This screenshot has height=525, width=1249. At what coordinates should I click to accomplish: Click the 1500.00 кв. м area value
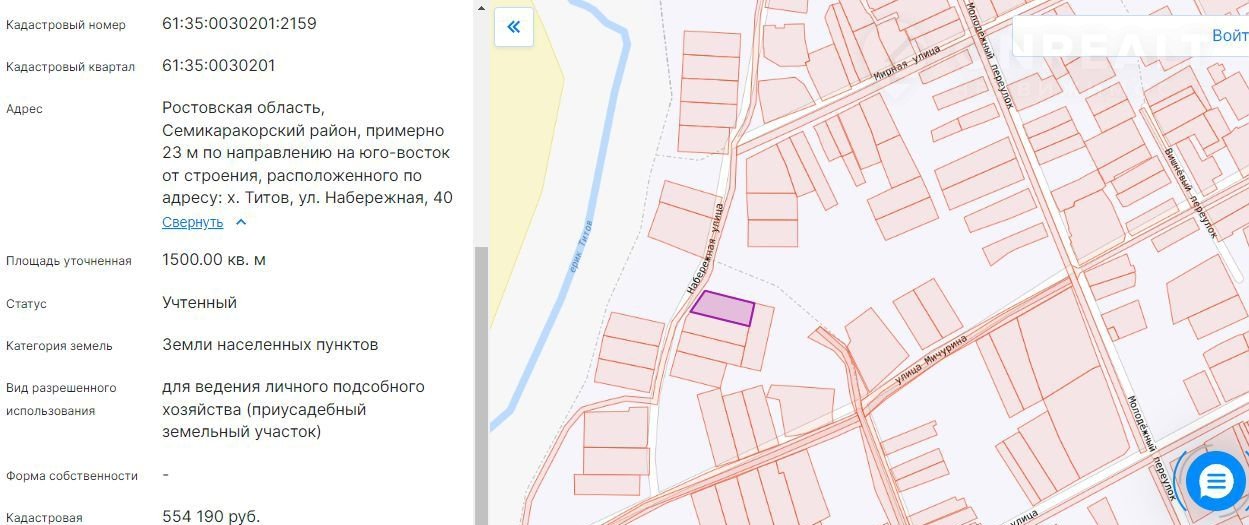(213, 260)
